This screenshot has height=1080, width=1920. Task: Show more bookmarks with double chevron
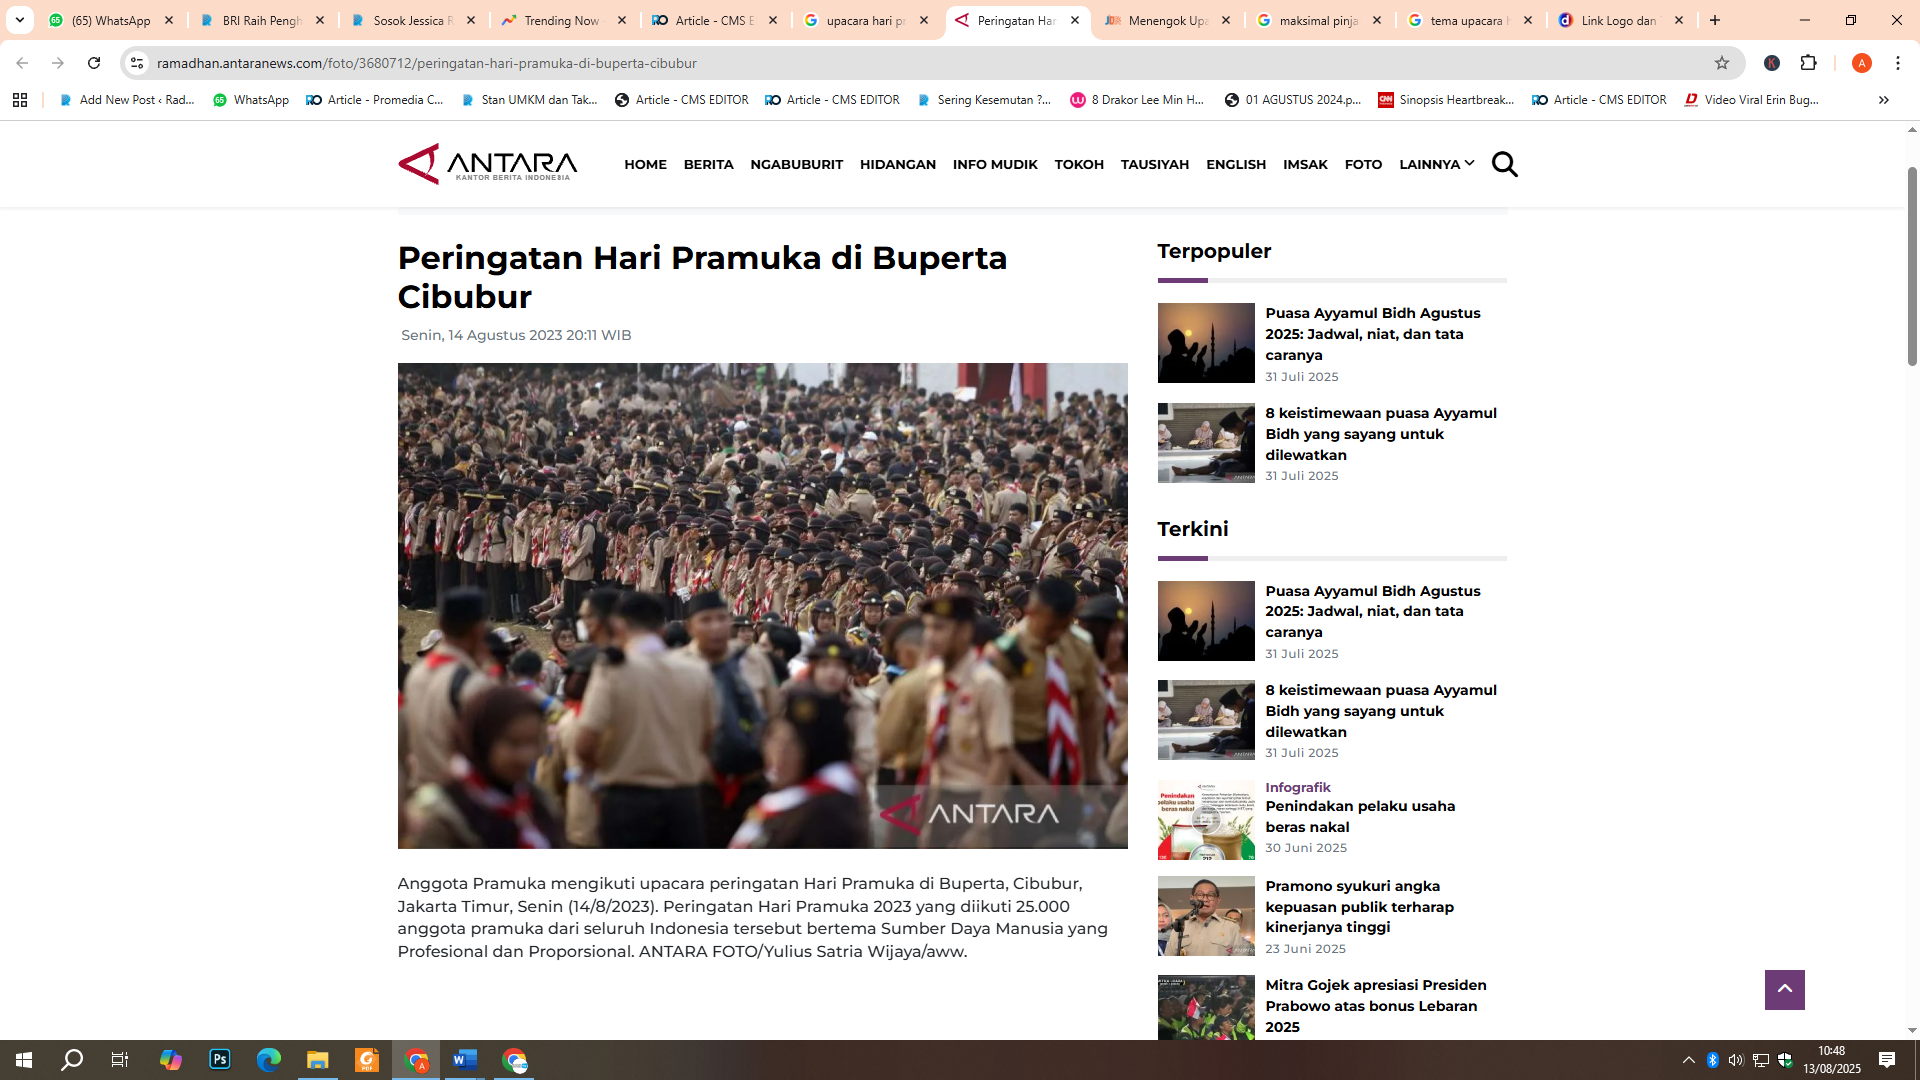point(1883,100)
